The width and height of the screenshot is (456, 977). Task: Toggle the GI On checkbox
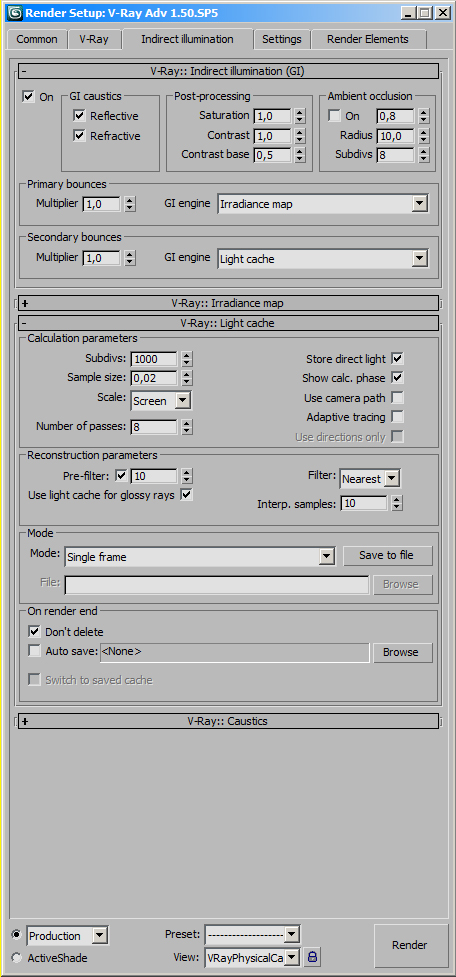(x=28, y=97)
